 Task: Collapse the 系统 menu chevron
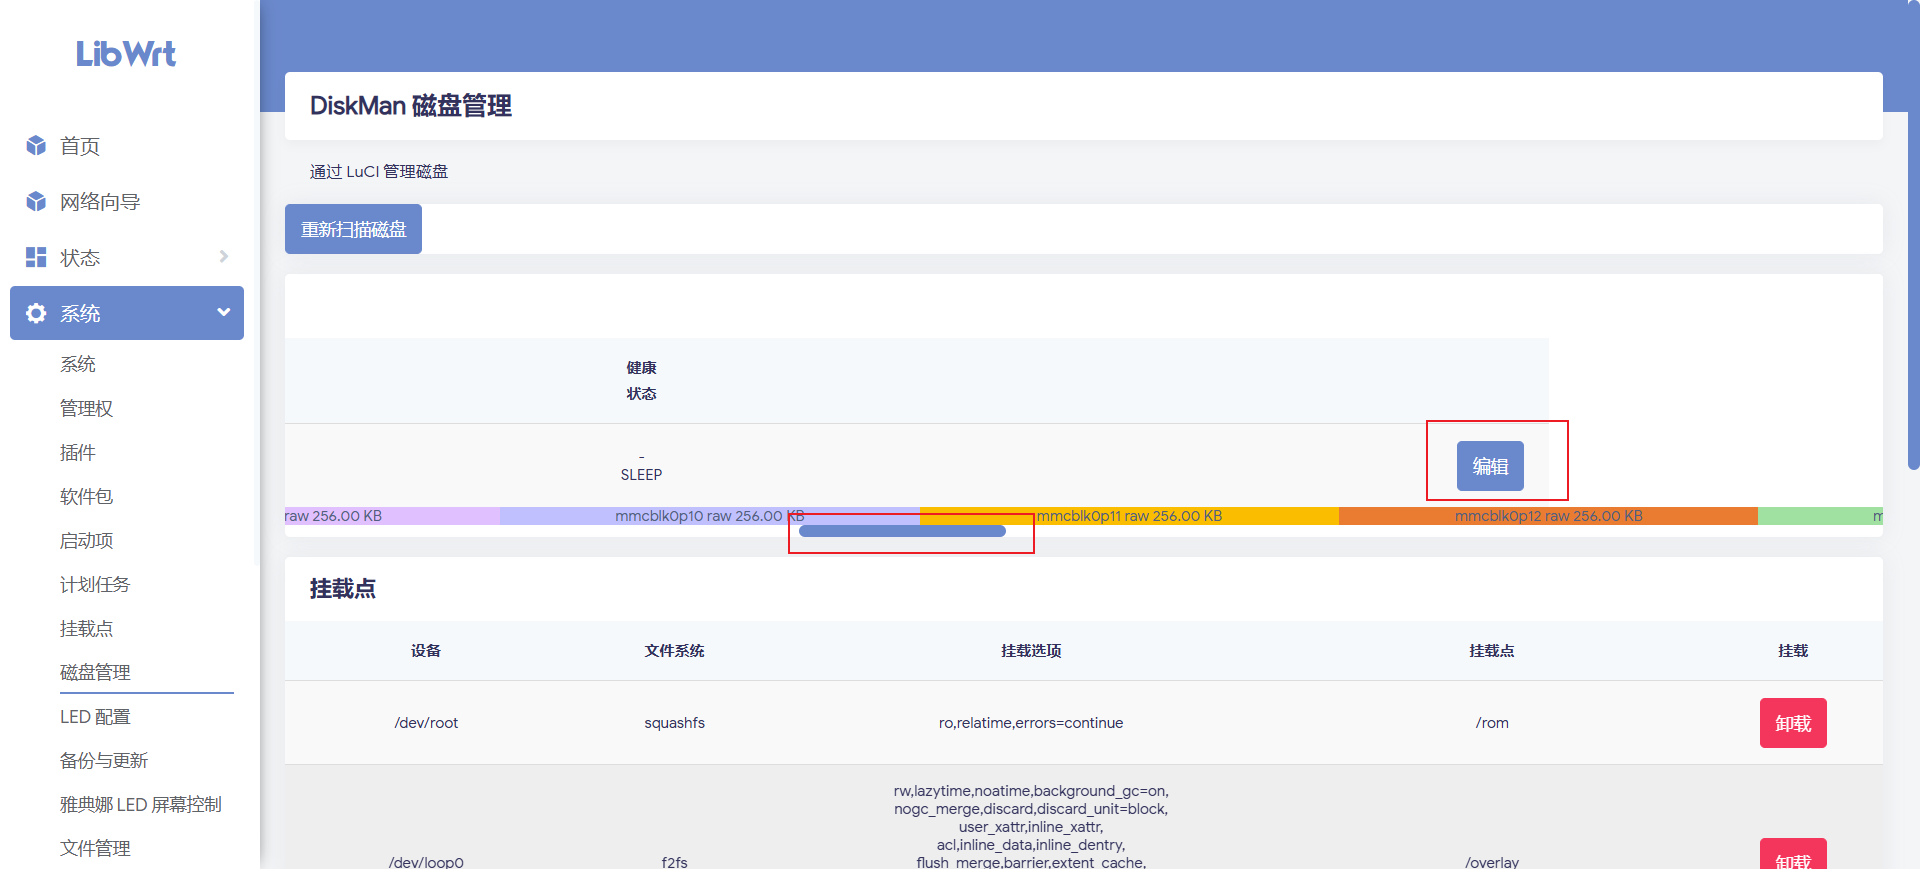coord(223,313)
